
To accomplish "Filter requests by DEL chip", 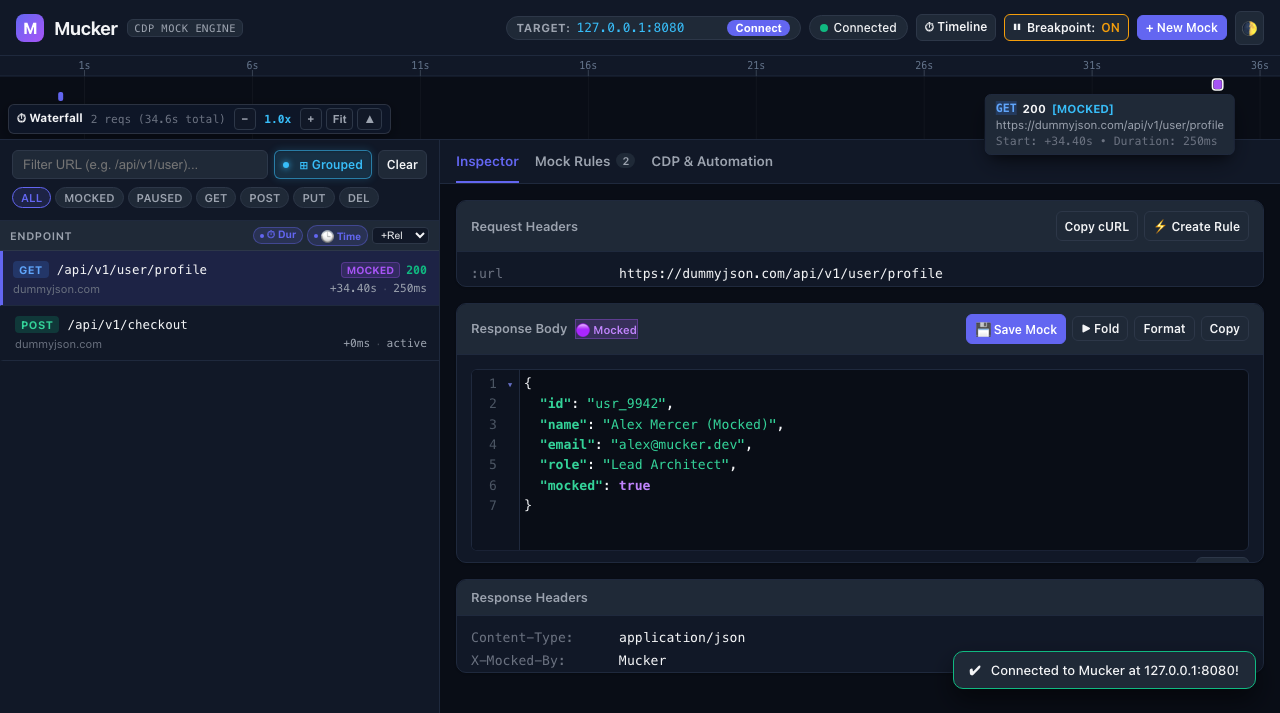I will [358, 198].
